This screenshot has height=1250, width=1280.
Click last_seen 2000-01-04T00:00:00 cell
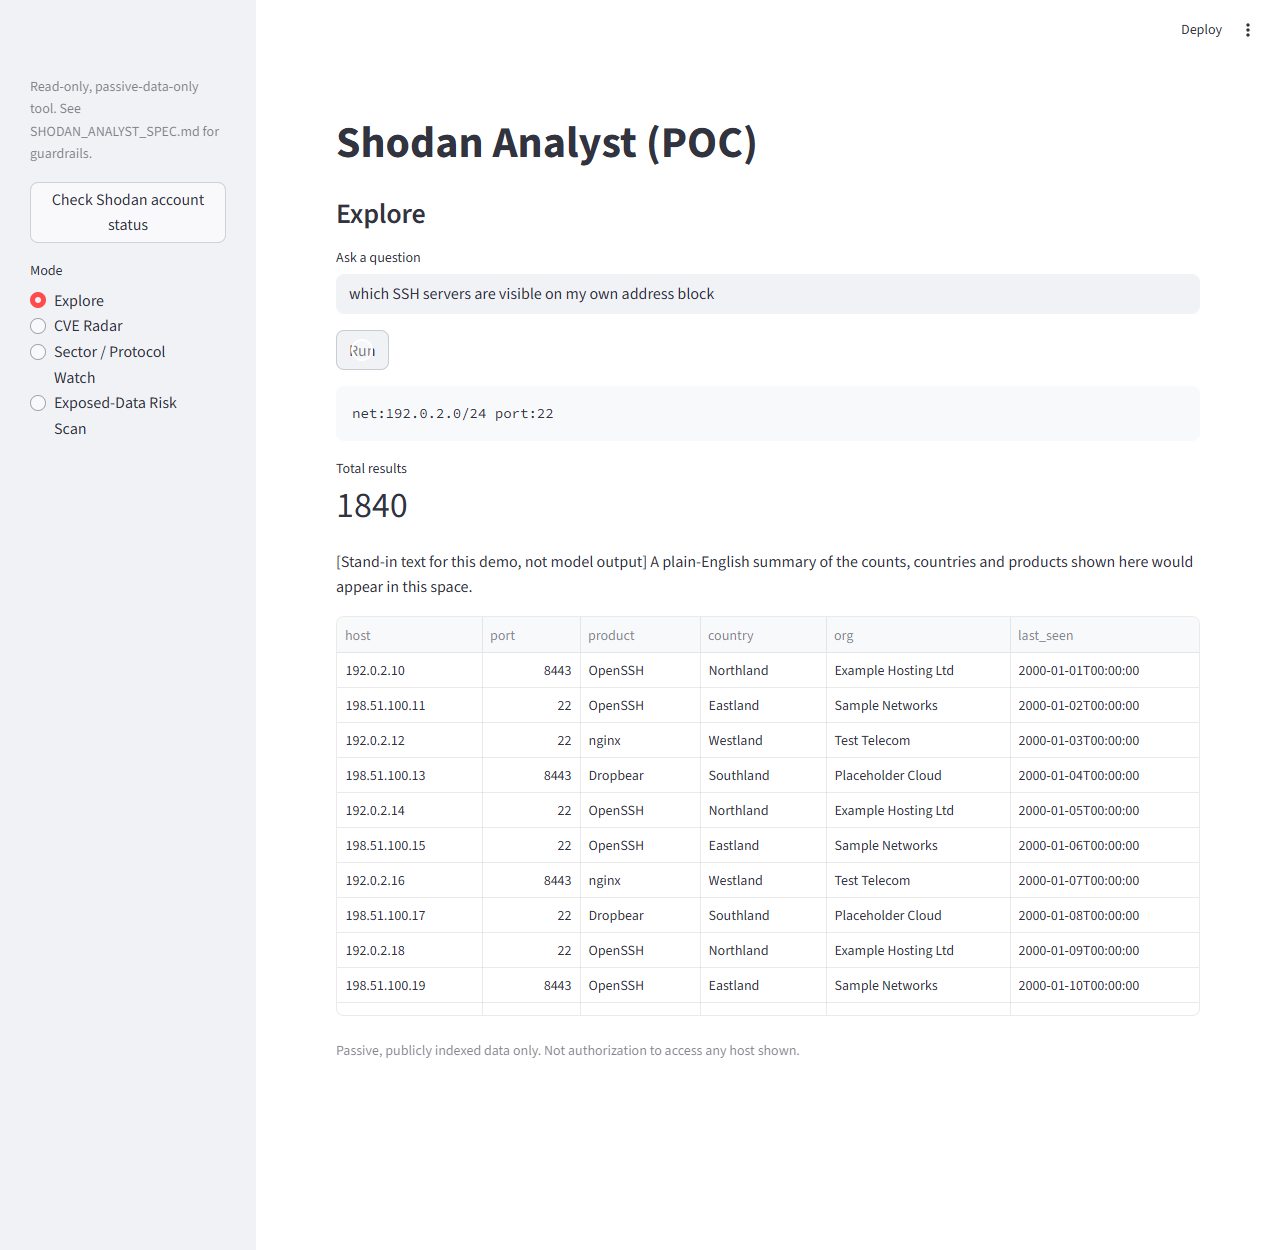1104,775
